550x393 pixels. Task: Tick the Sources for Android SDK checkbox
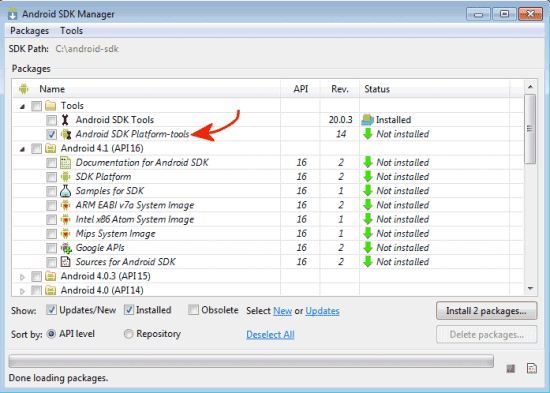click(x=51, y=262)
